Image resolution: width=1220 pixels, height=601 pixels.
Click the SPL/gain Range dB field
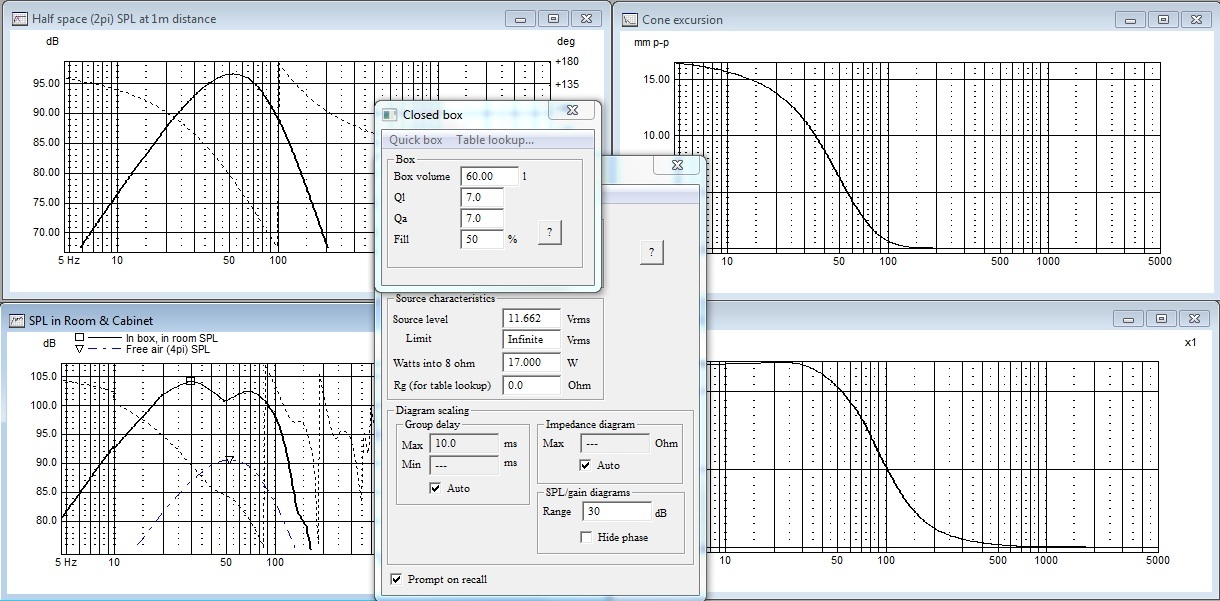610,511
